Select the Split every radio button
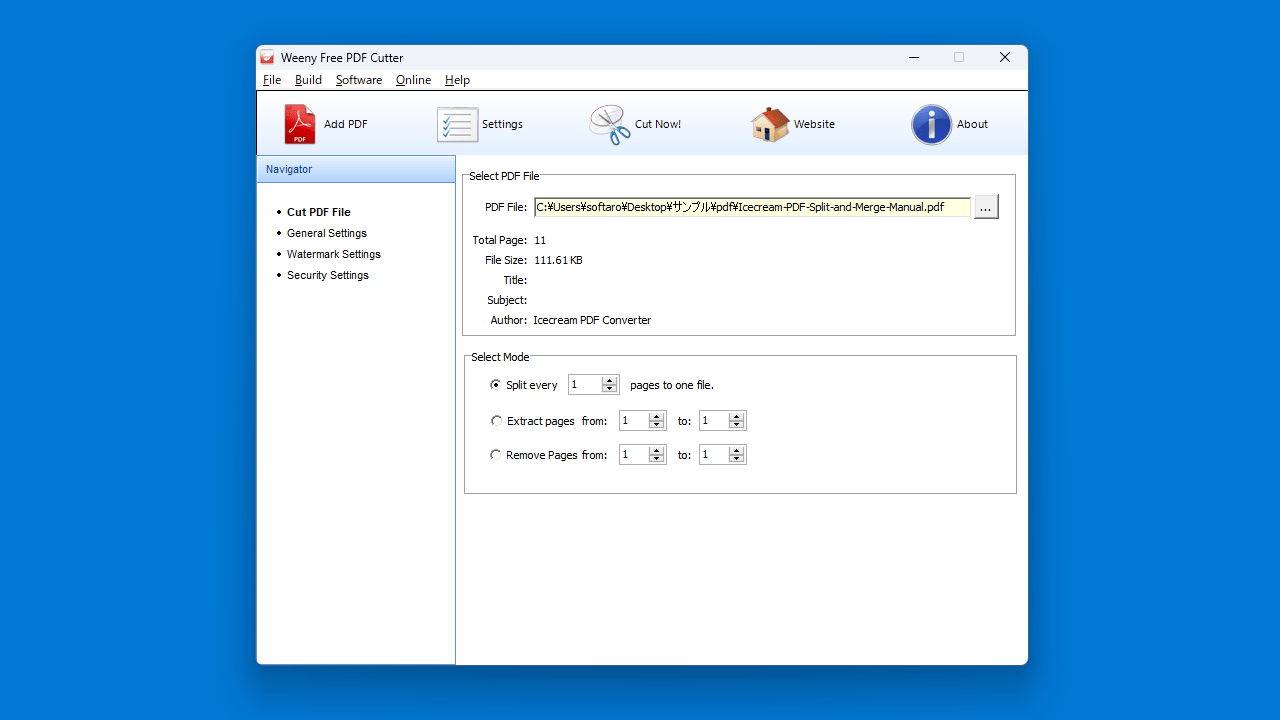 coord(496,385)
